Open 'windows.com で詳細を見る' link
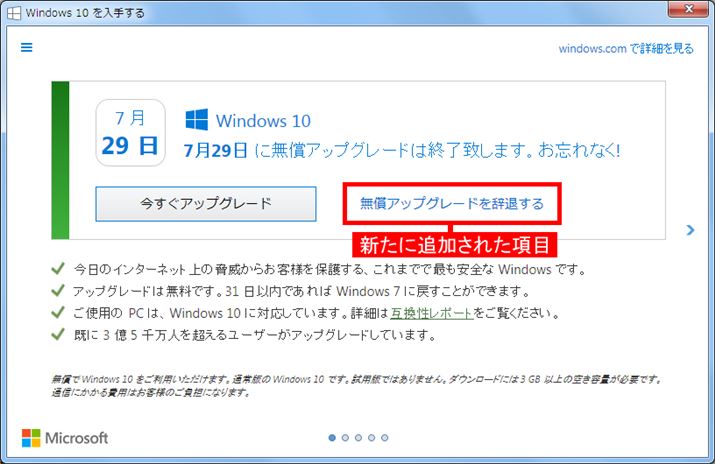 click(x=626, y=48)
